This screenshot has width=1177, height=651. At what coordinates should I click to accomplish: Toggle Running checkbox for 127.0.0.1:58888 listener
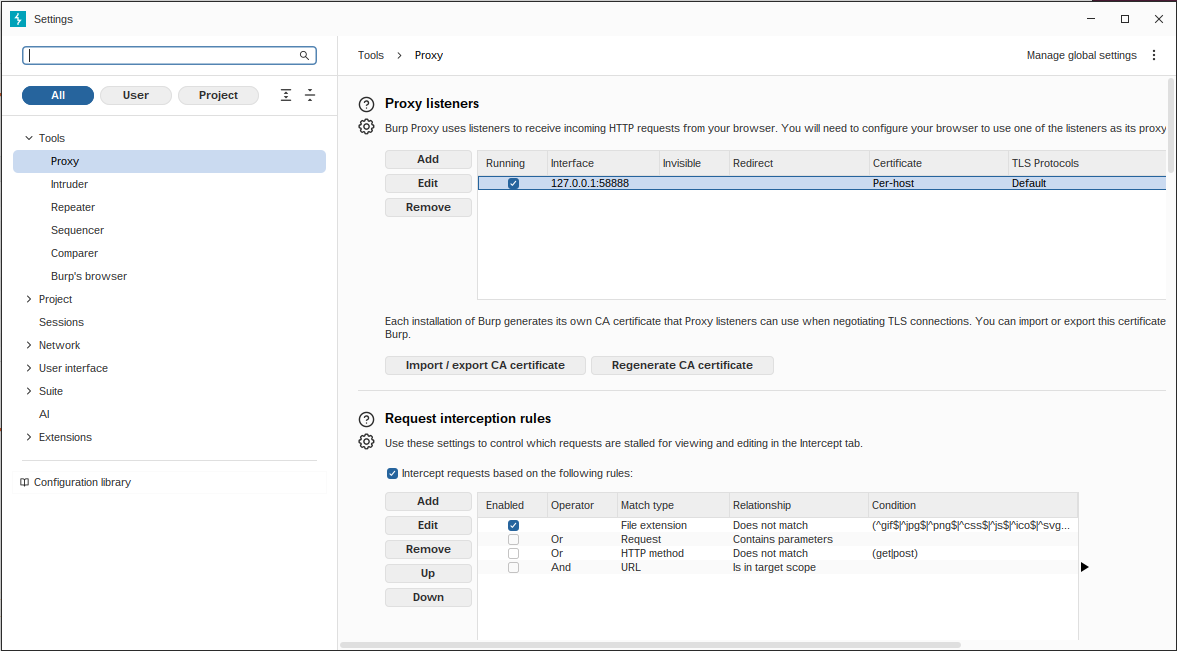click(513, 183)
